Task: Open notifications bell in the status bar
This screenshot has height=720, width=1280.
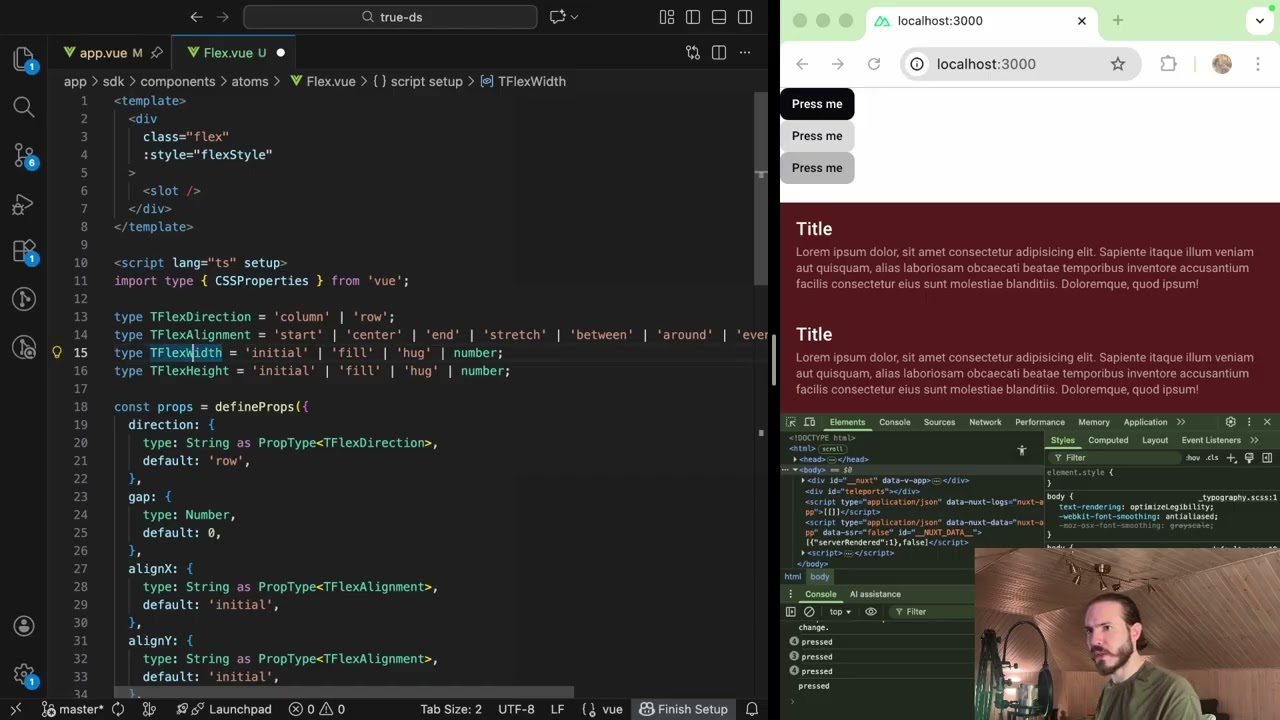Action: (751, 709)
